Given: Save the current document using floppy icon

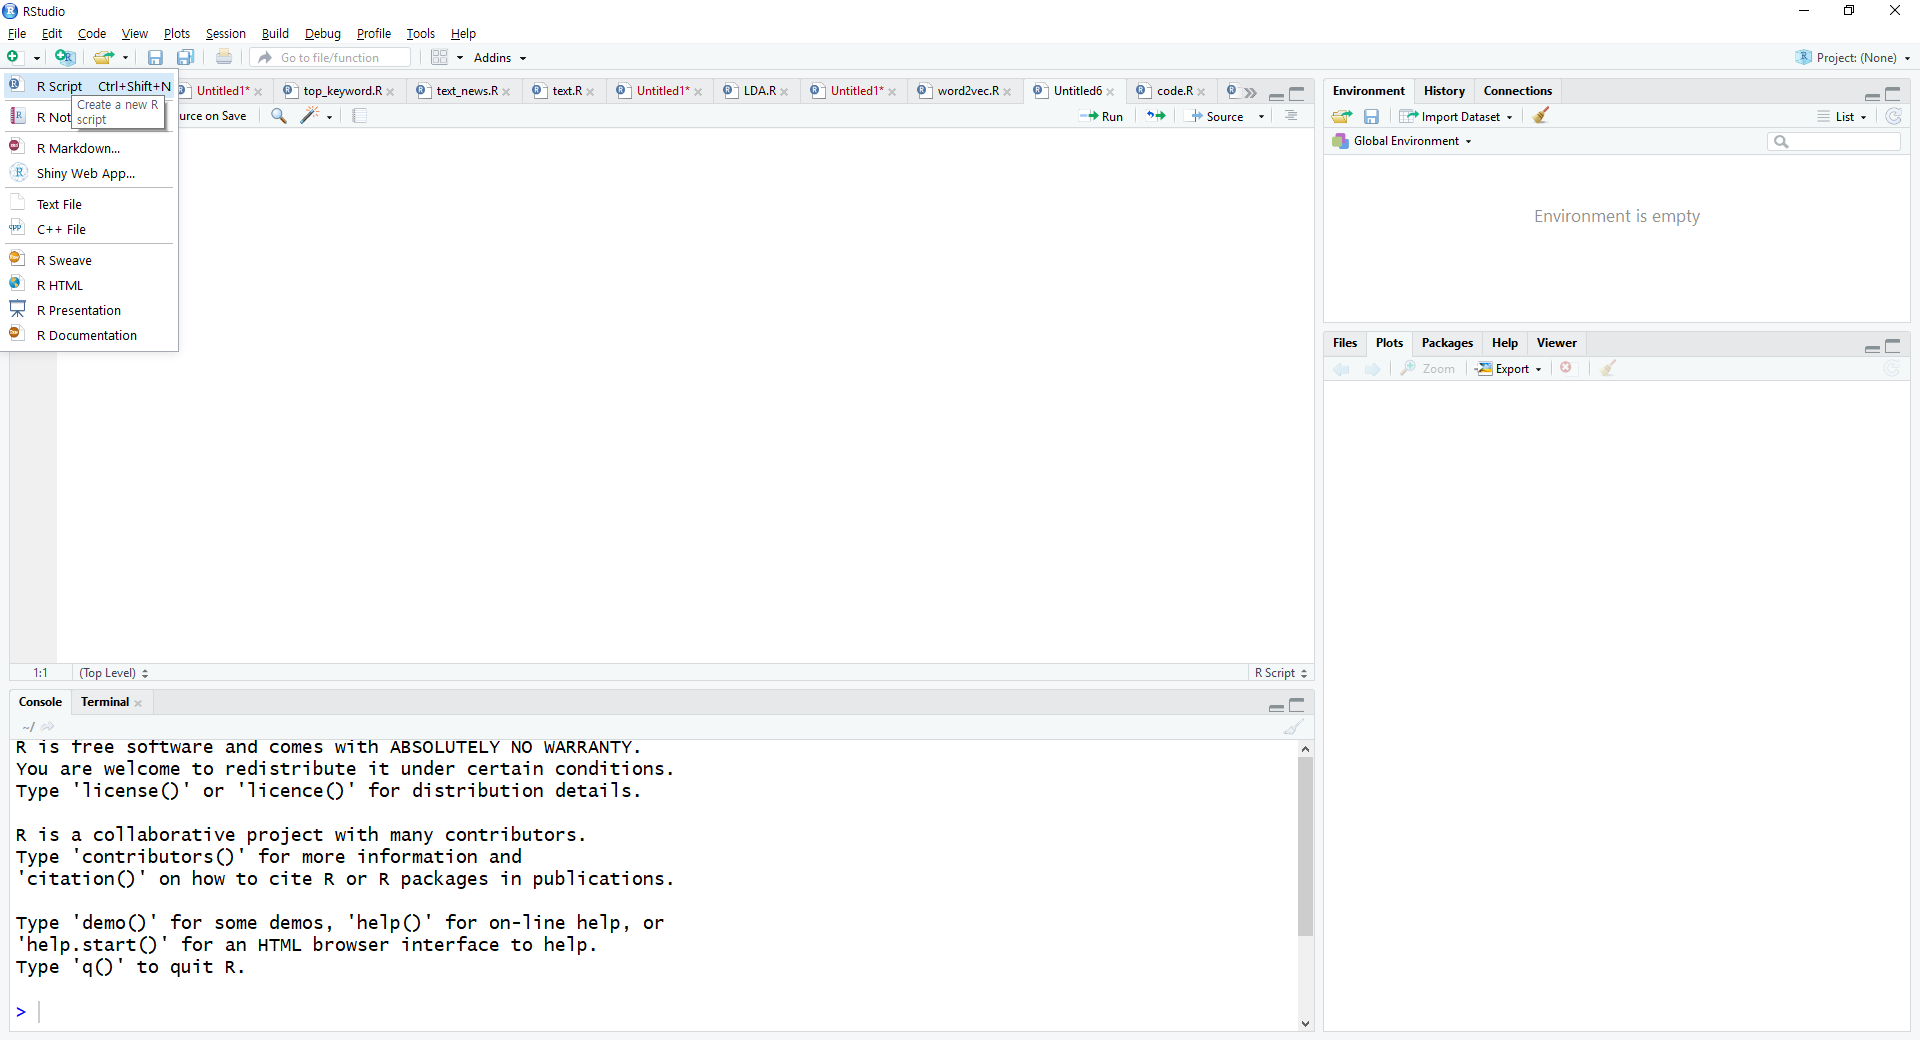Looking at the screenshot, I should [x=155, y=58].
